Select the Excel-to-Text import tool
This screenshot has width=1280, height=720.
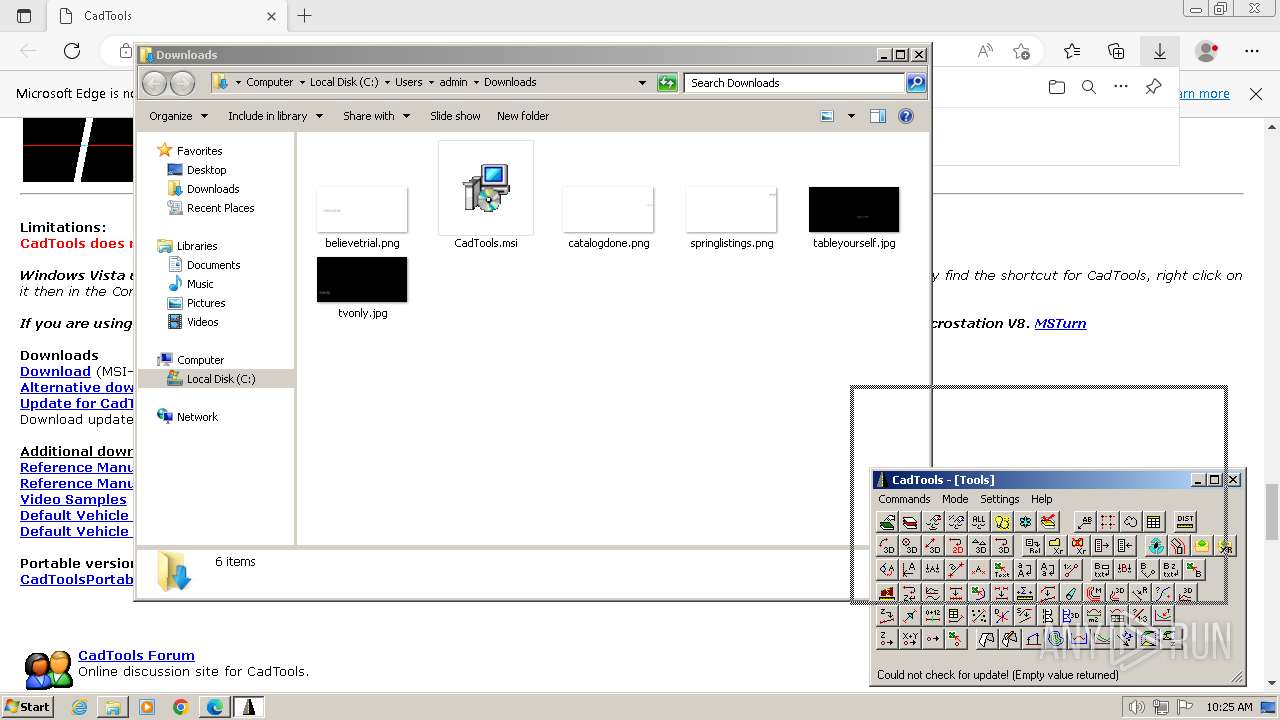[x=1002, y=569]
